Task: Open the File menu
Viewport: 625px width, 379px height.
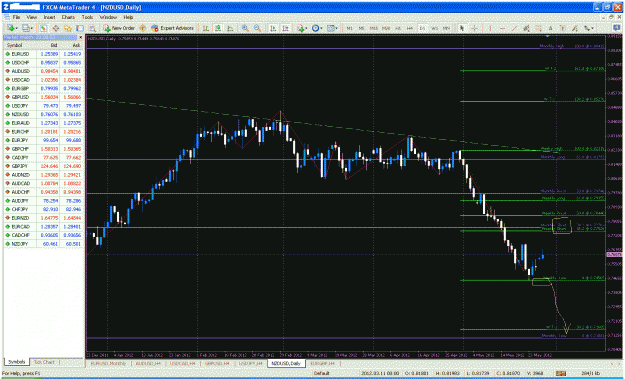Action: coord(16,18)
